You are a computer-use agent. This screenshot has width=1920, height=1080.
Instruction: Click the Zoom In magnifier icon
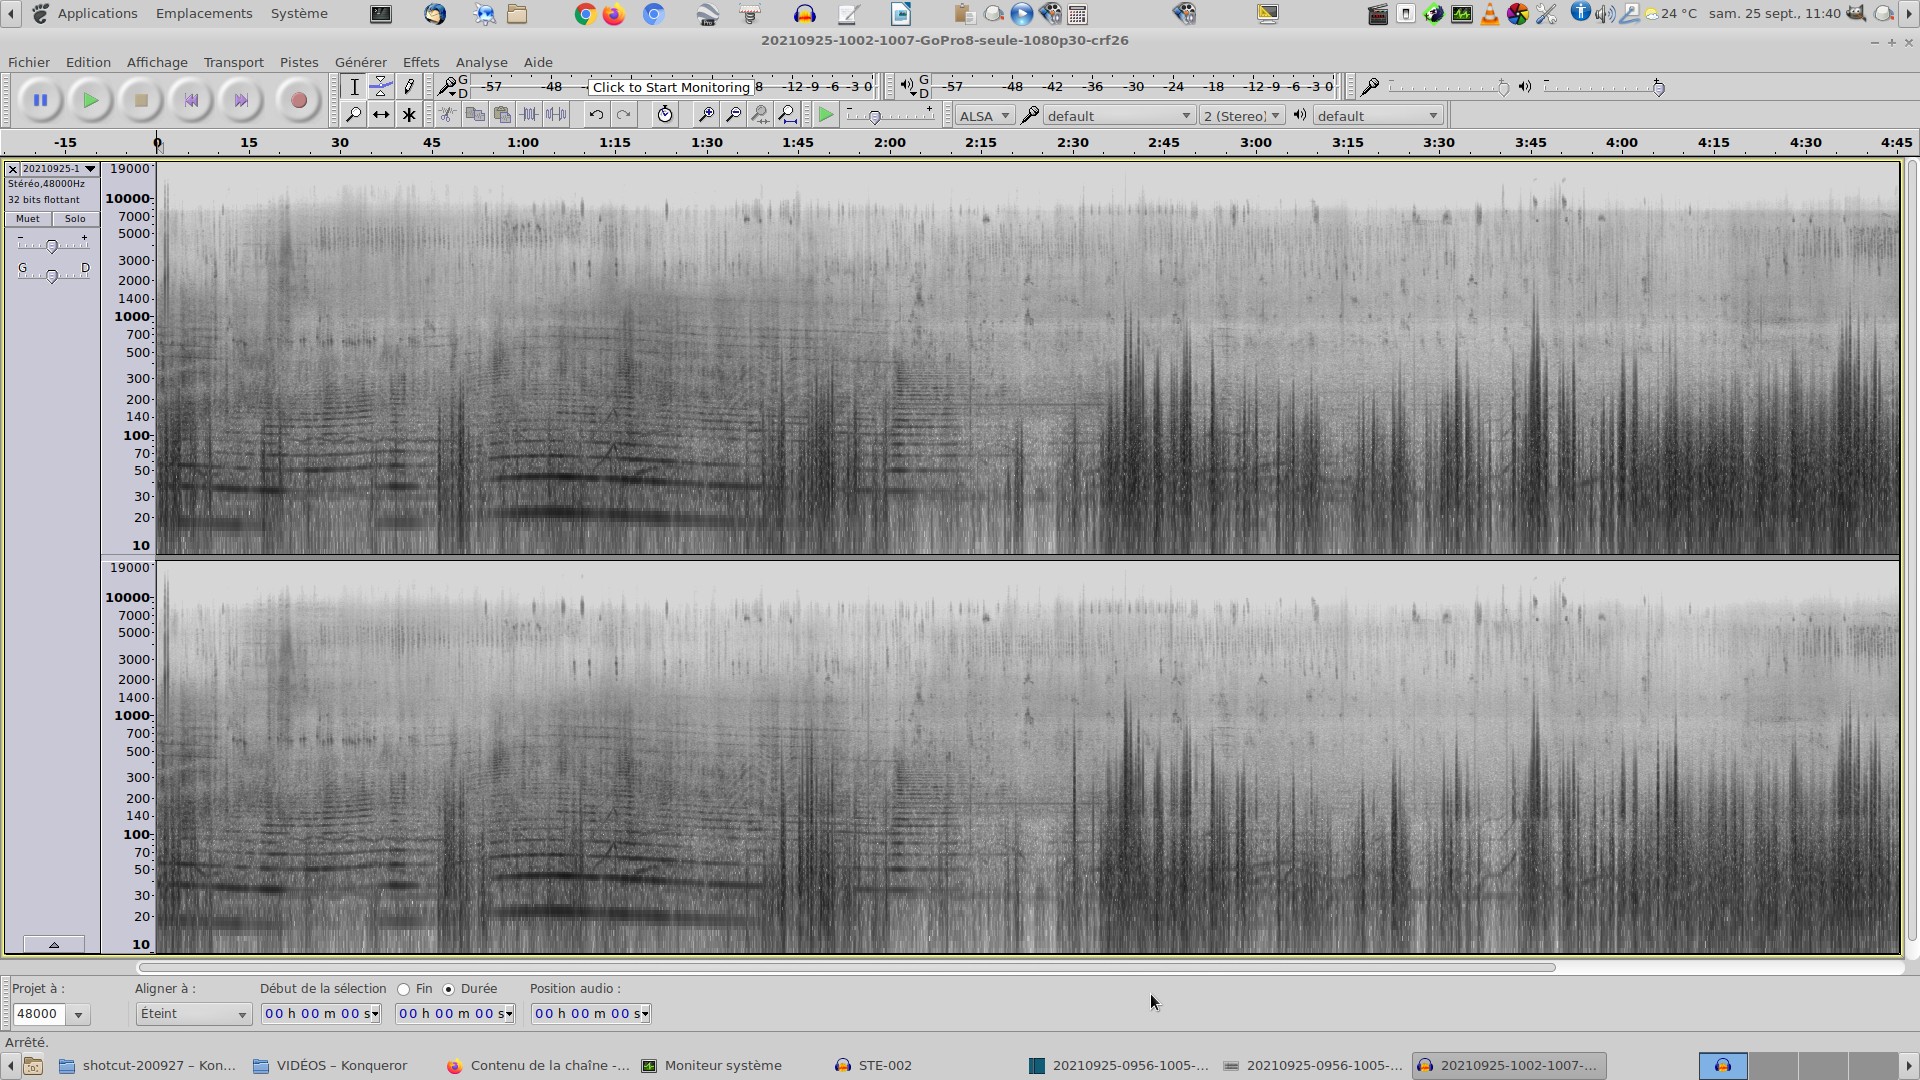[705, 115]
